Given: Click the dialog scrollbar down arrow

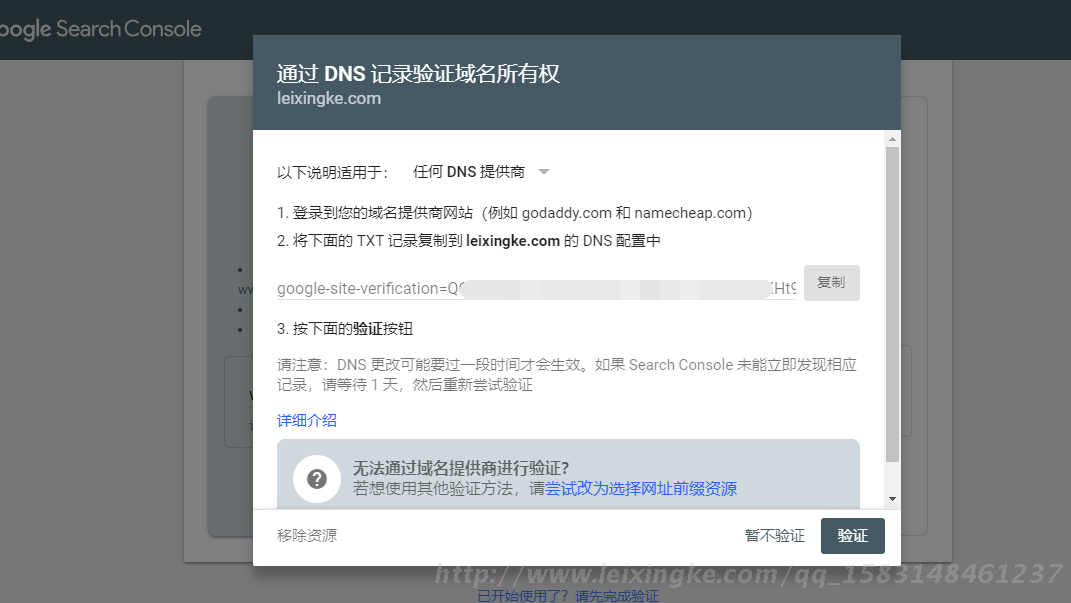Looking at the screenshot, I should pyautogui.click(x=892, y=499).
